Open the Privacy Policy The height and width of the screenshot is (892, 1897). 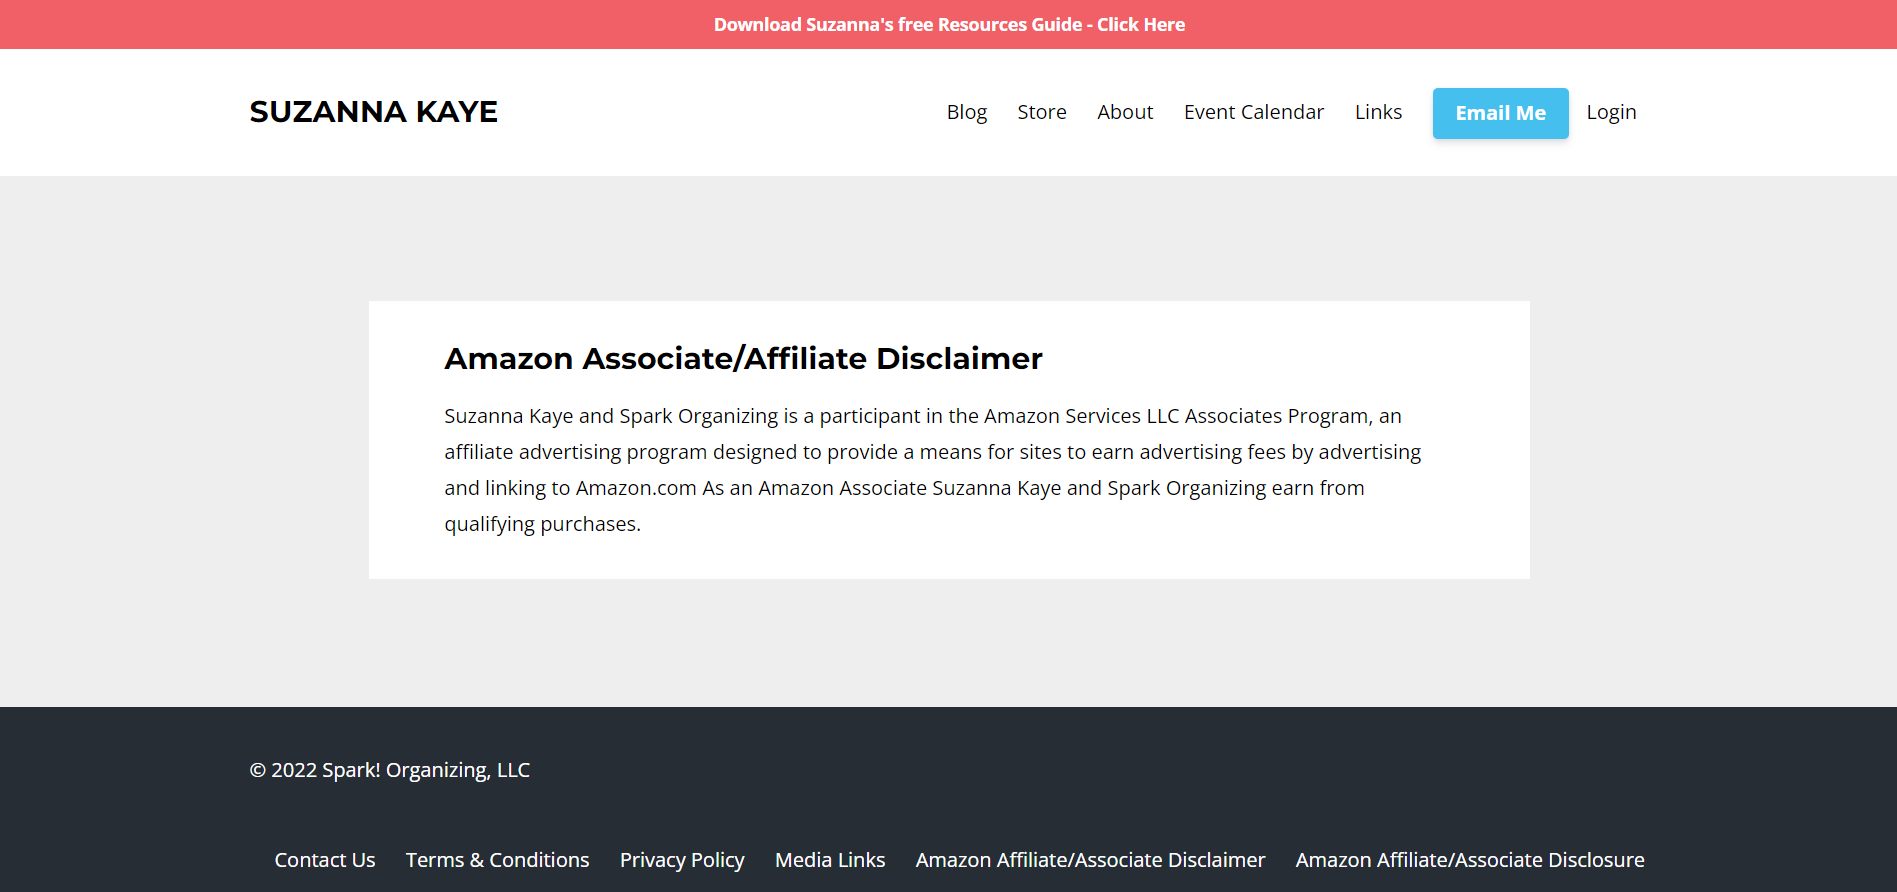(681, 859)
